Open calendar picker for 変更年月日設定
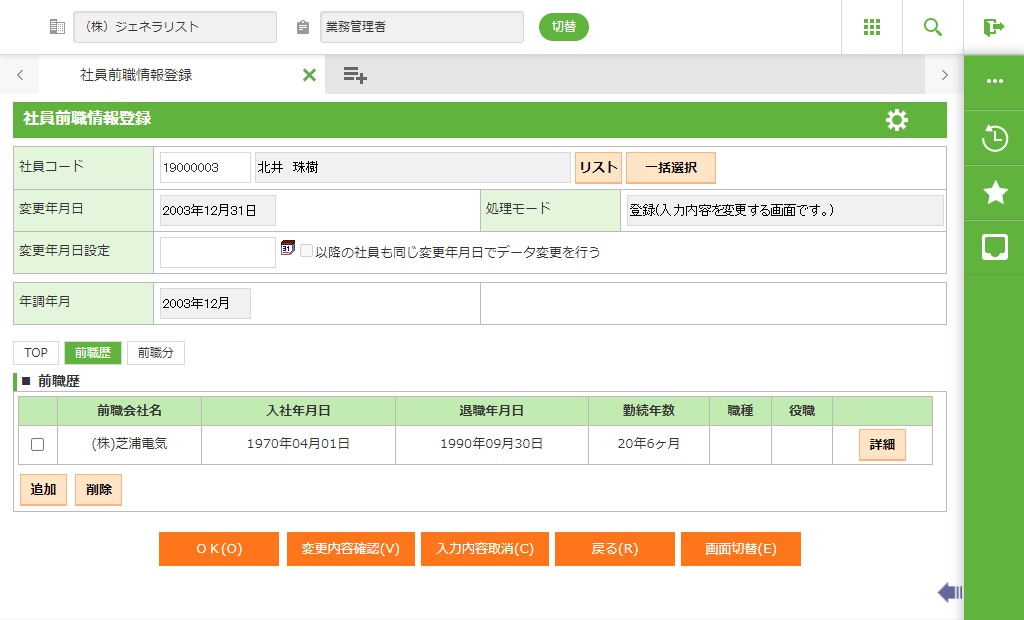The image size is (1024, 620). point(288,248)
